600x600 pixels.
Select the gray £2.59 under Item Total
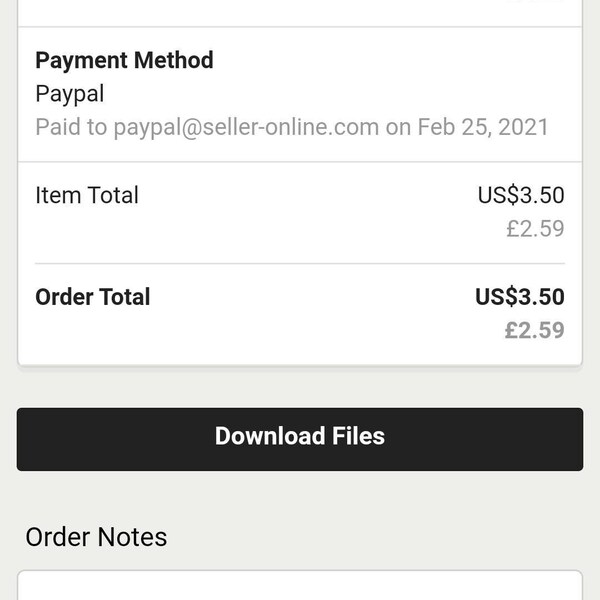pyautogui.click(x=535, y=229)
